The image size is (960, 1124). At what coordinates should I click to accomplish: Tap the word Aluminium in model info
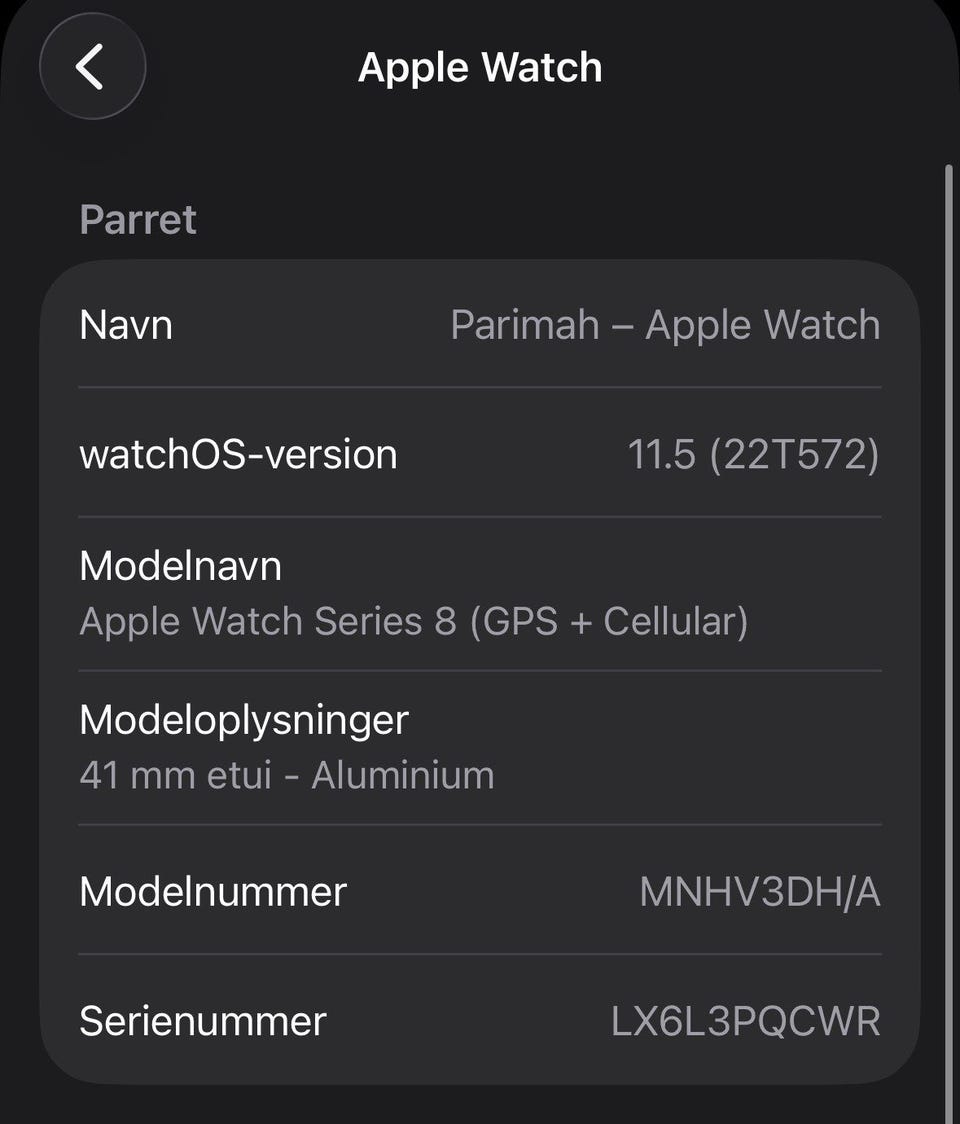(402, 775)
